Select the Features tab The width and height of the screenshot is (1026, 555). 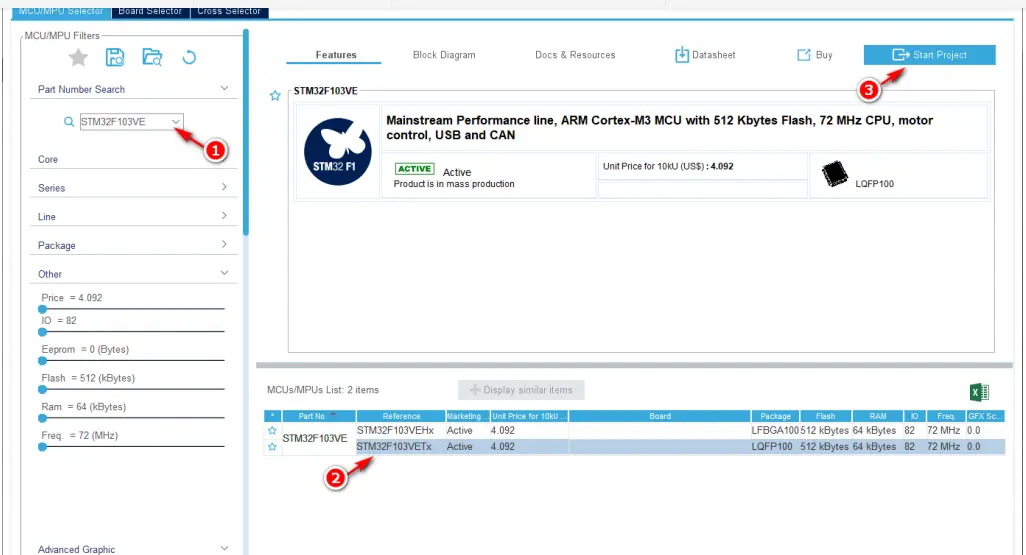(x=336, y=55)
